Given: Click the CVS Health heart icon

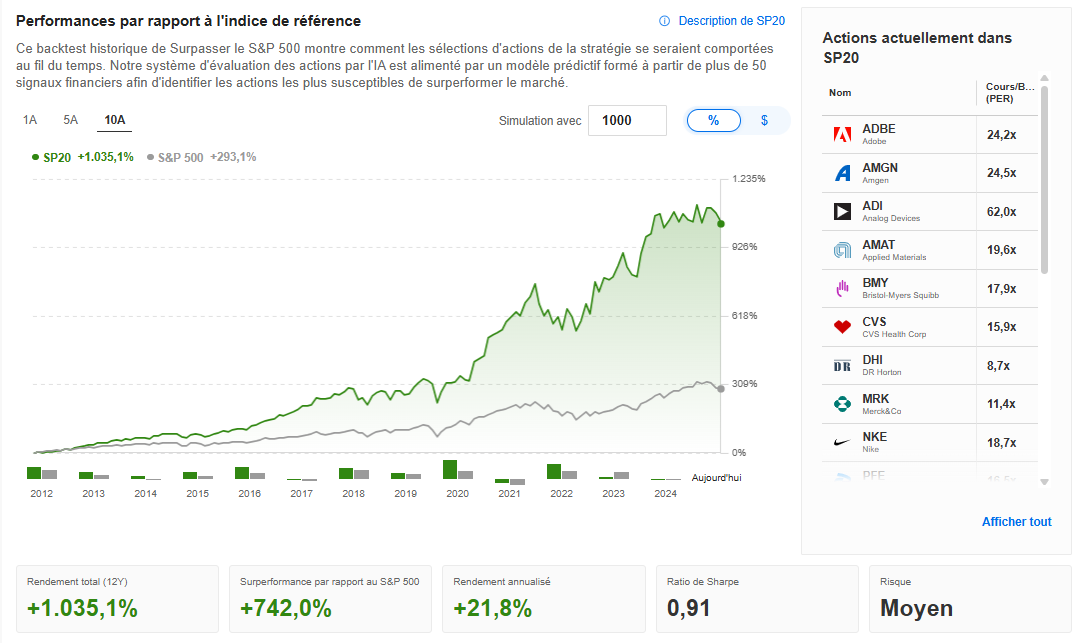Looking at the screenshot, I should coord(842,327).
